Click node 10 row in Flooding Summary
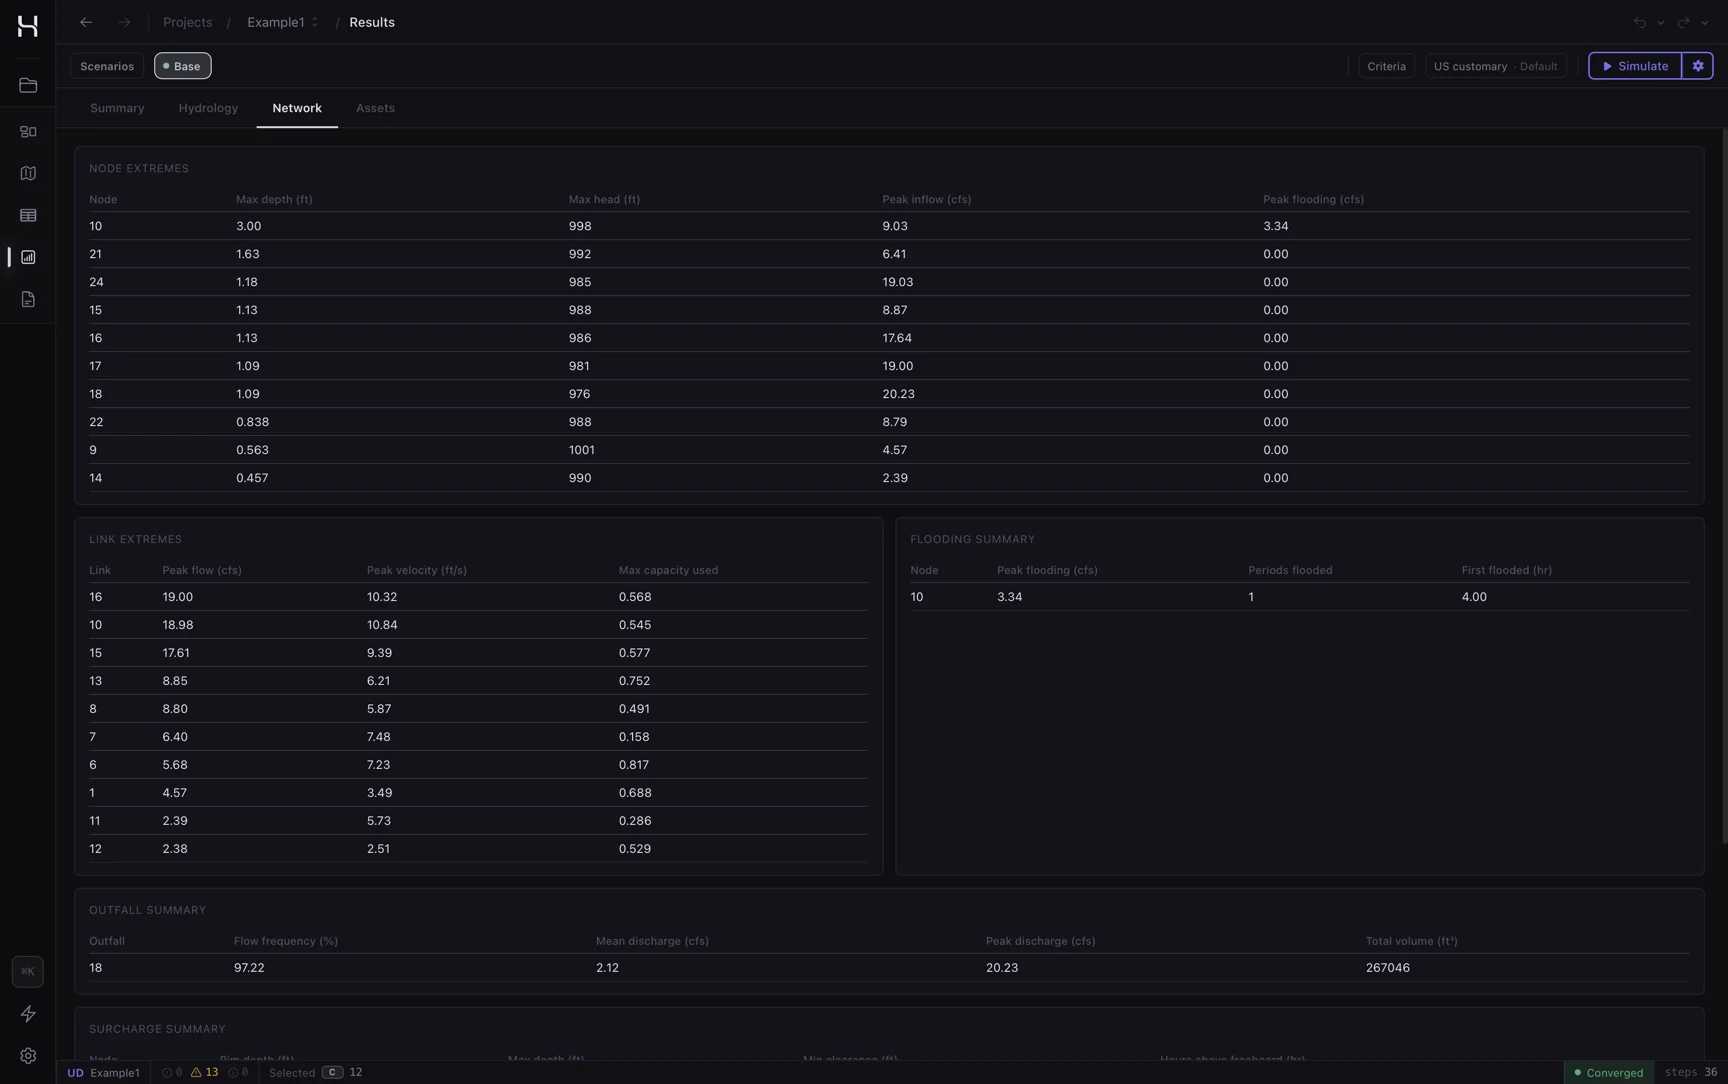Viewport: 1728px width, 1084px height. 1300,597
